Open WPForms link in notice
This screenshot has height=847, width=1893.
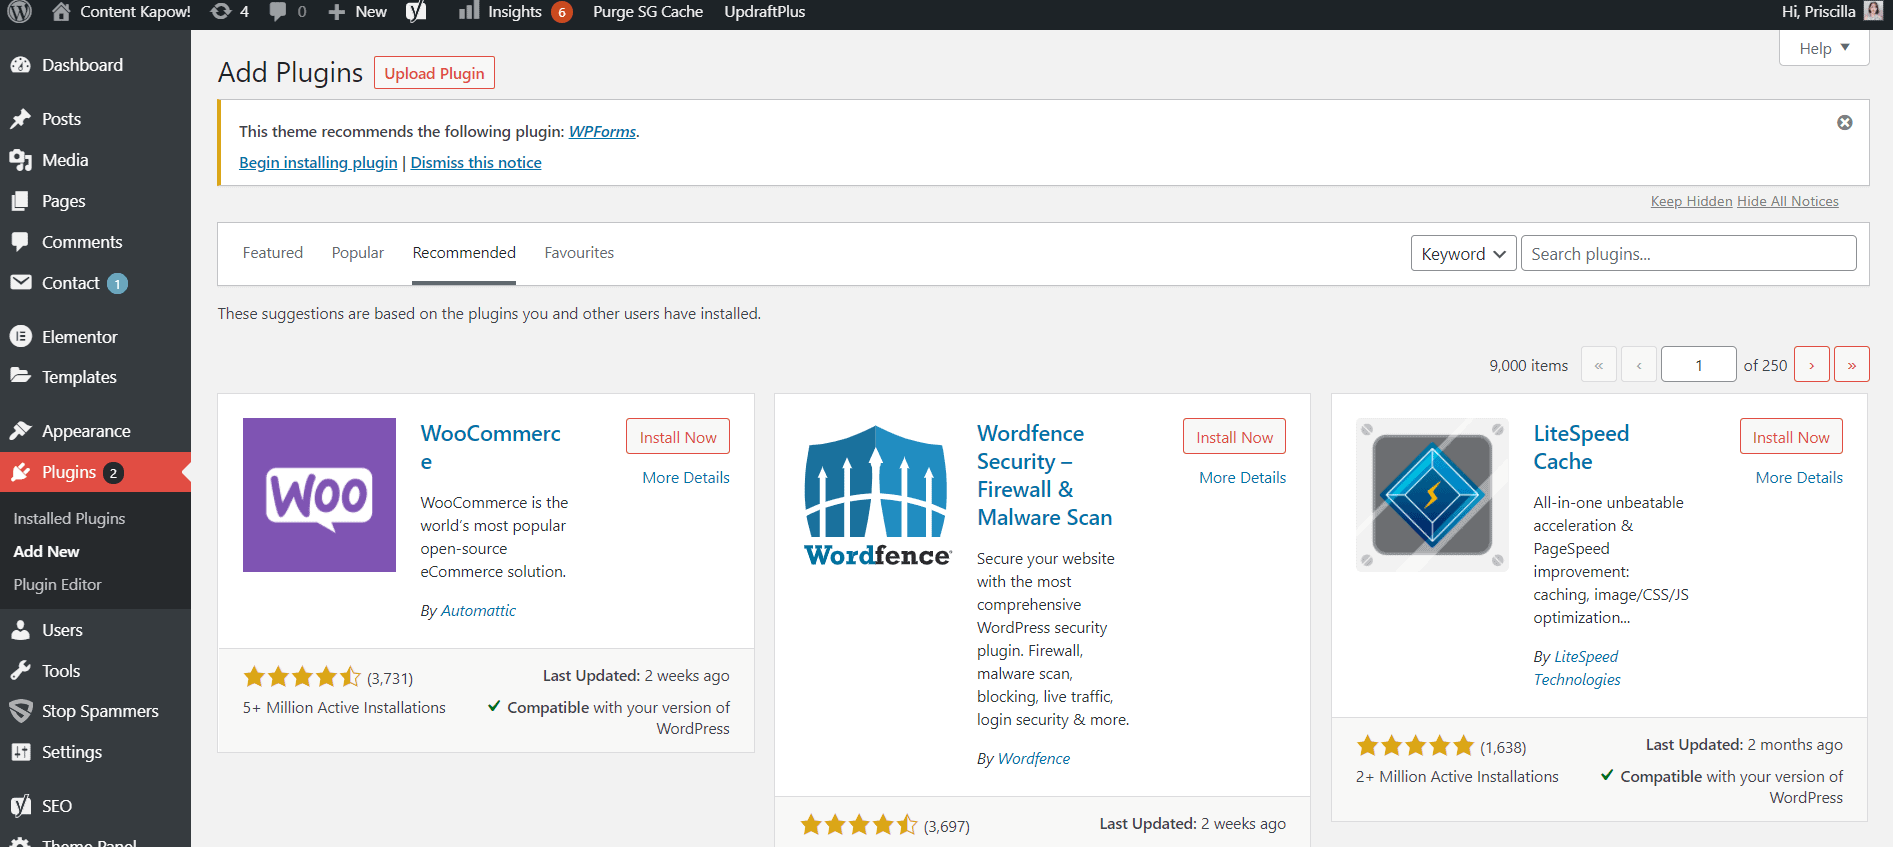click(602, 131)
